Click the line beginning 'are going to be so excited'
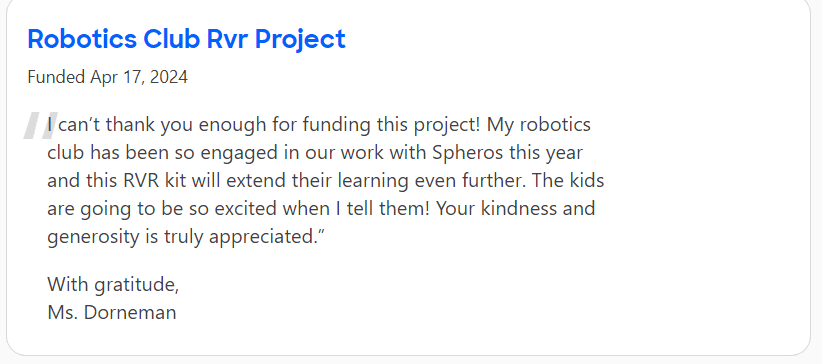The image size is (822, 364). (321, 209)
